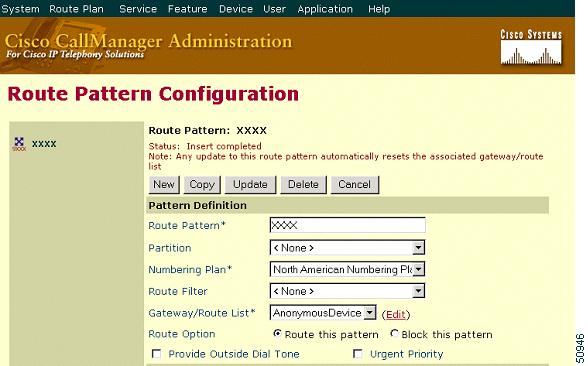Click the Cancel button

click(354, 184)
